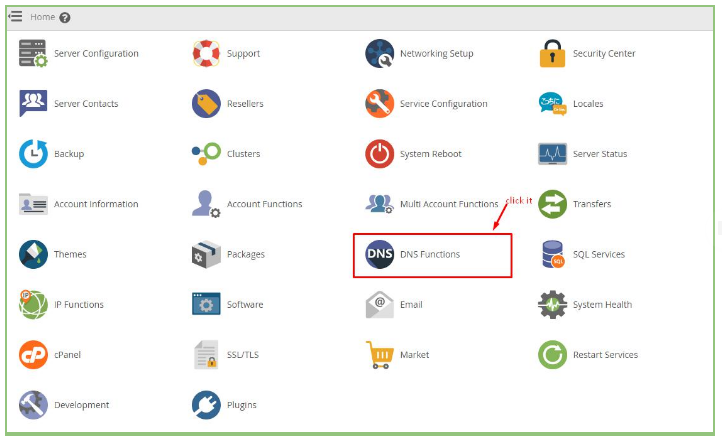Click the Email envelope icon
This screenshot has width=722, height=440.
[x=379, y=304]
